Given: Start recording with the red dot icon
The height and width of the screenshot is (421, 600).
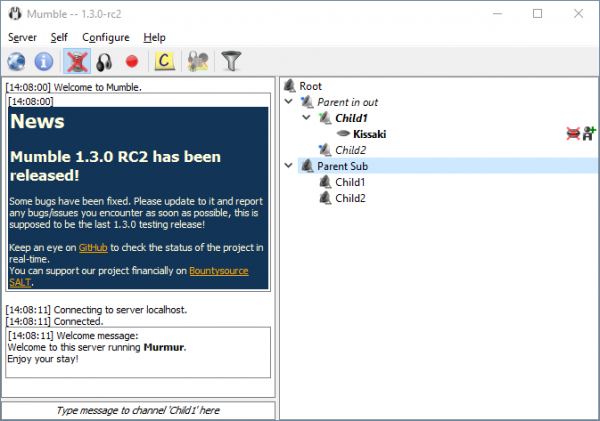Looking at the screenshot, I should (x=130, y=62).
